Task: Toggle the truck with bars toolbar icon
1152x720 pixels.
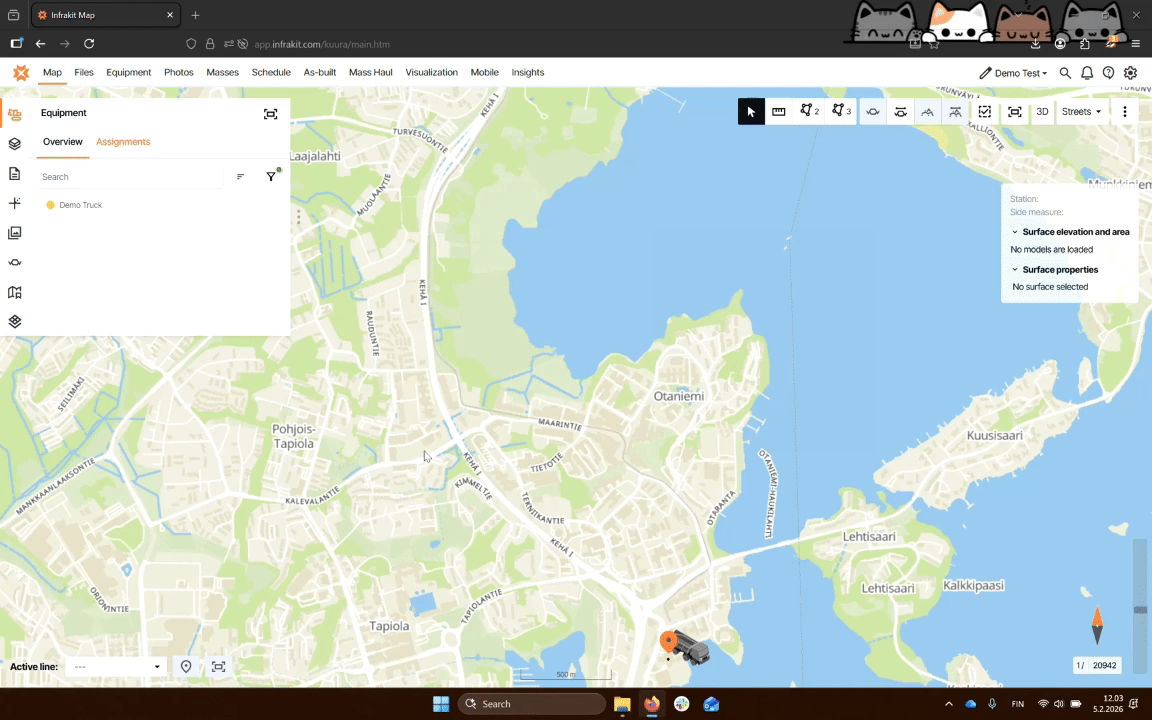Action: pos(901,112)
